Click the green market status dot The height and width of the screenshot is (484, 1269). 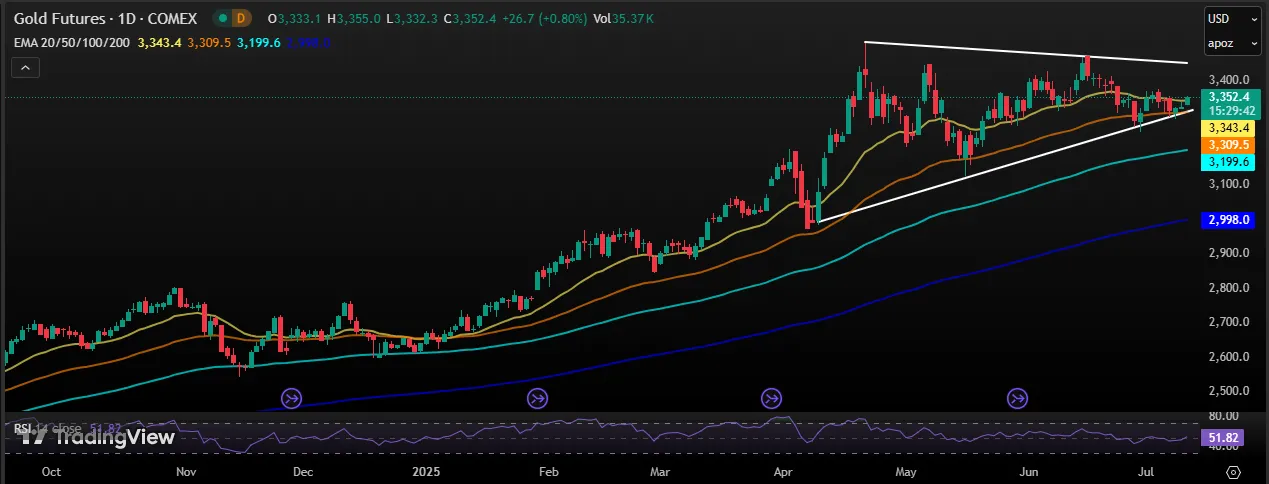coord(220,20)
